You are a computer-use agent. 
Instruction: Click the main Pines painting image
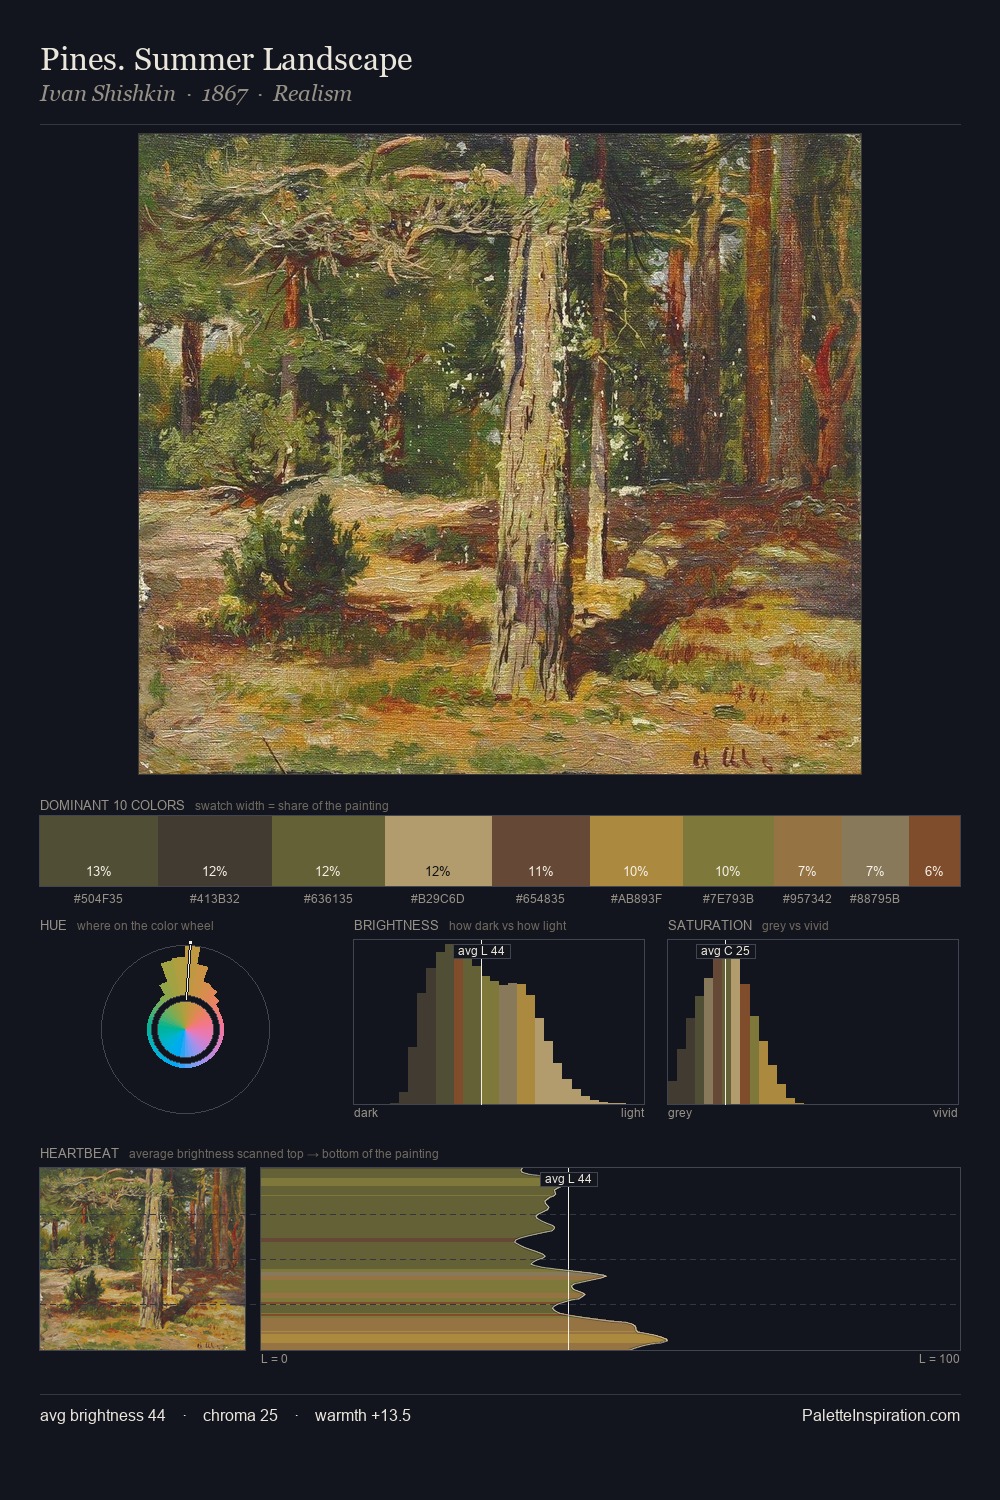point(500,454)
